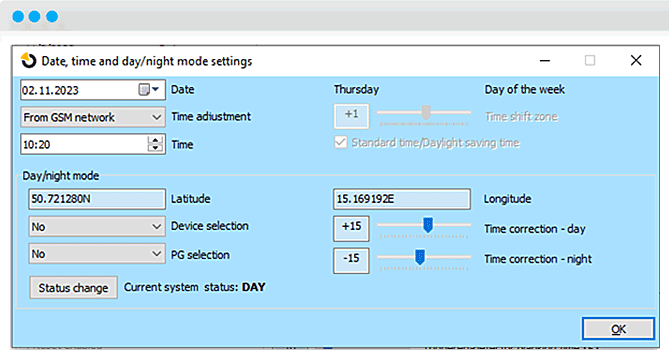Confirm settings with the OK button
Viewport: 669px width, 362px height.
coord(618,329)
